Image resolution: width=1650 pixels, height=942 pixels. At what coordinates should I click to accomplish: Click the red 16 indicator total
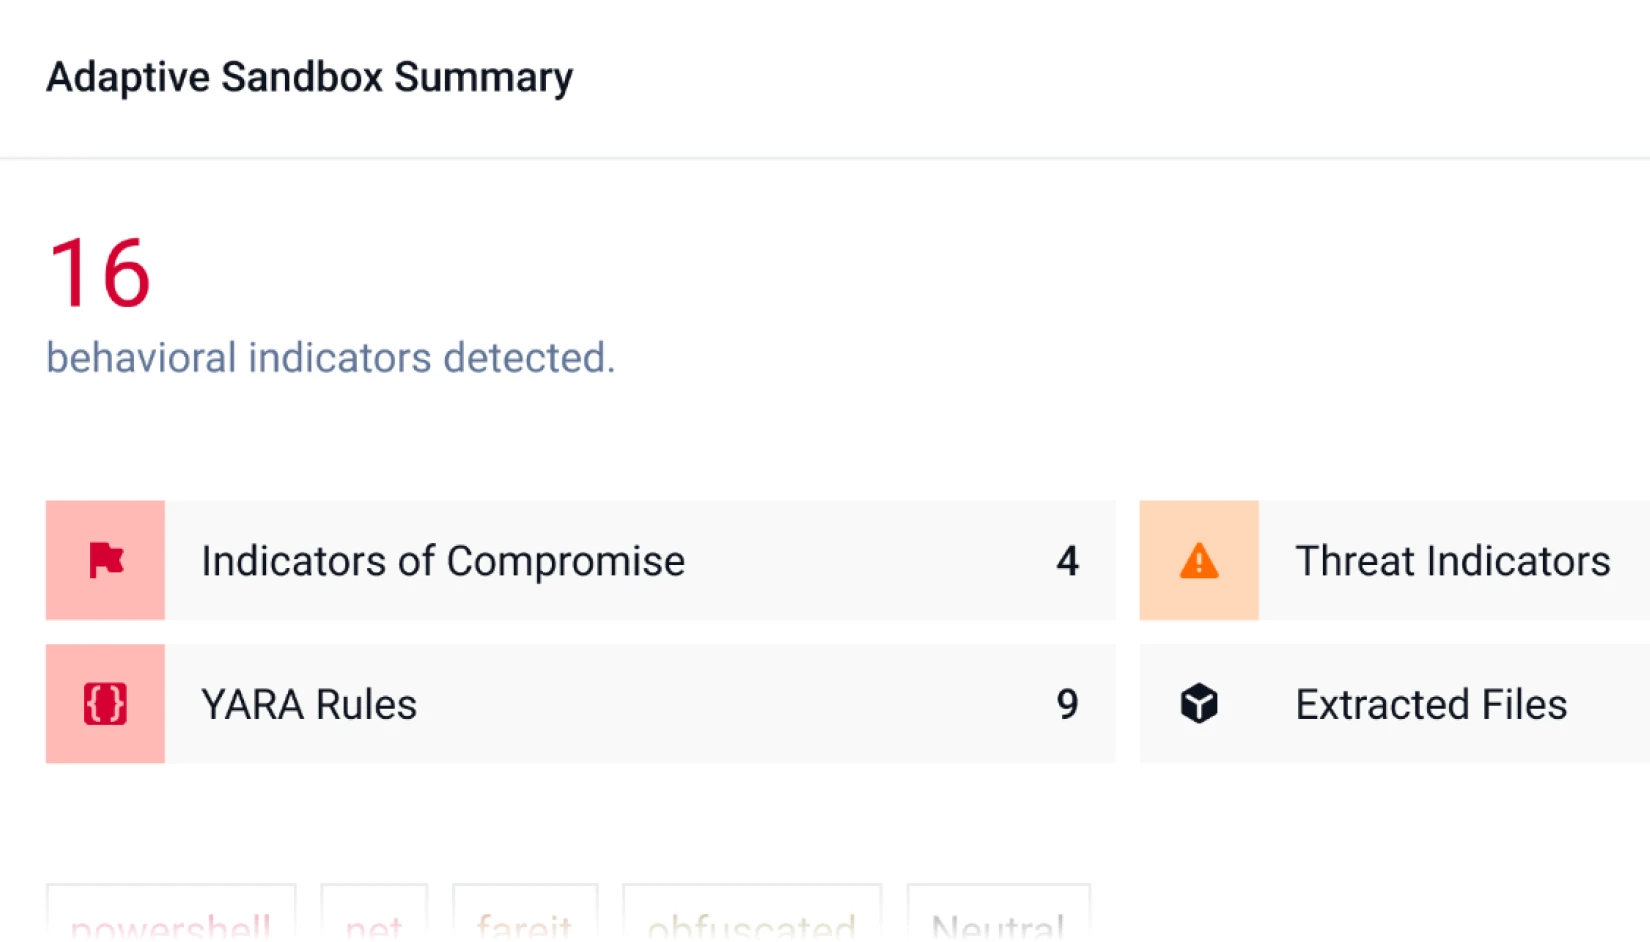[x=99, y=273]
